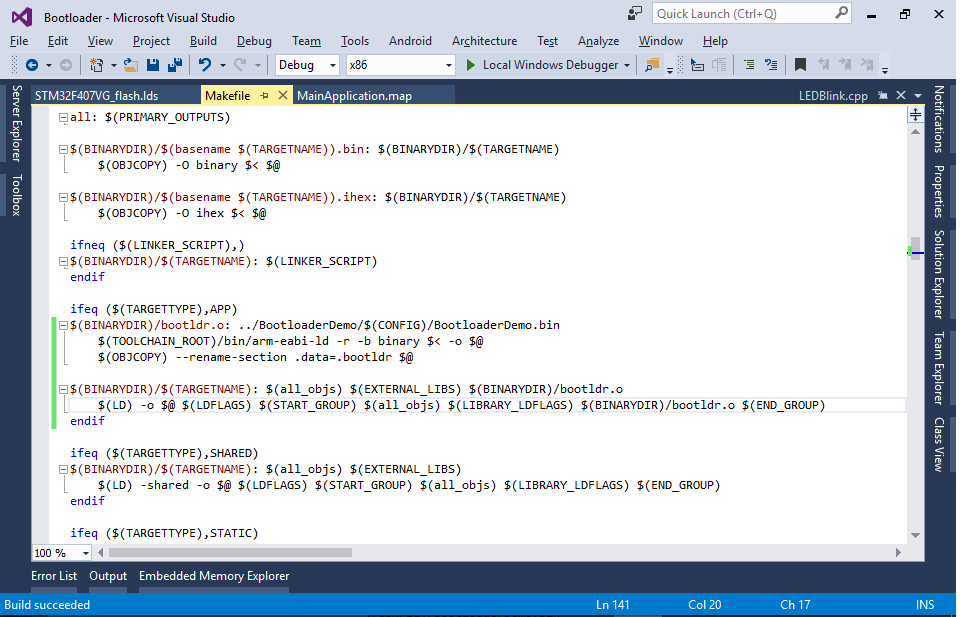Open the Toolbox side tab
The height and width of the screenshot is (617, 960).
(x=17, y=195)
